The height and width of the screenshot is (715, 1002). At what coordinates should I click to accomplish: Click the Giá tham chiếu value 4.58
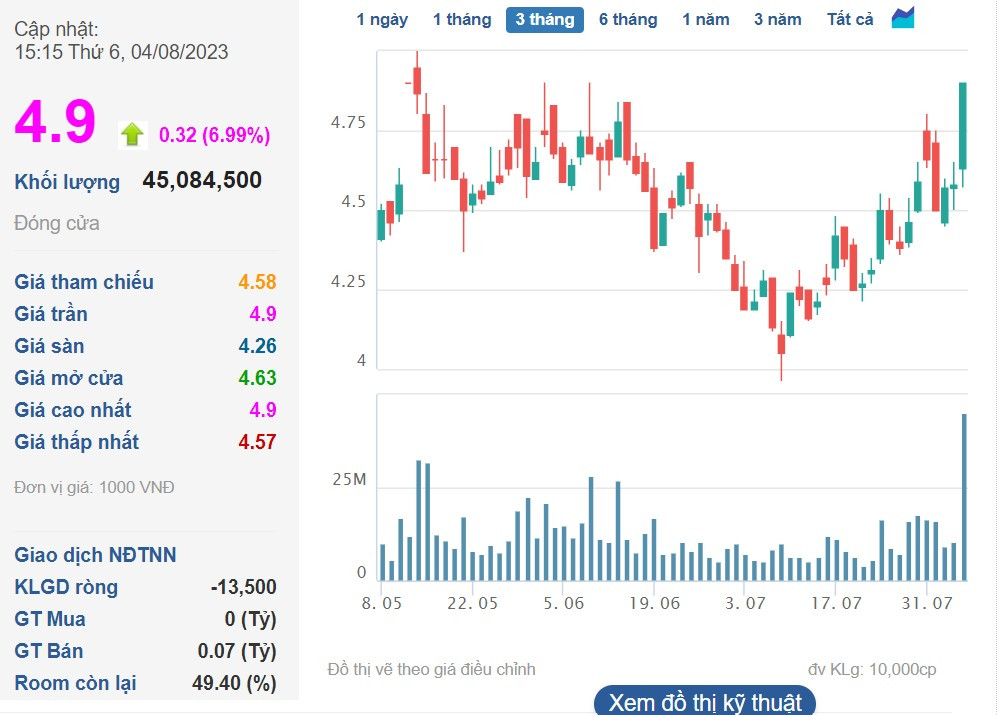[x=257, y=282]
